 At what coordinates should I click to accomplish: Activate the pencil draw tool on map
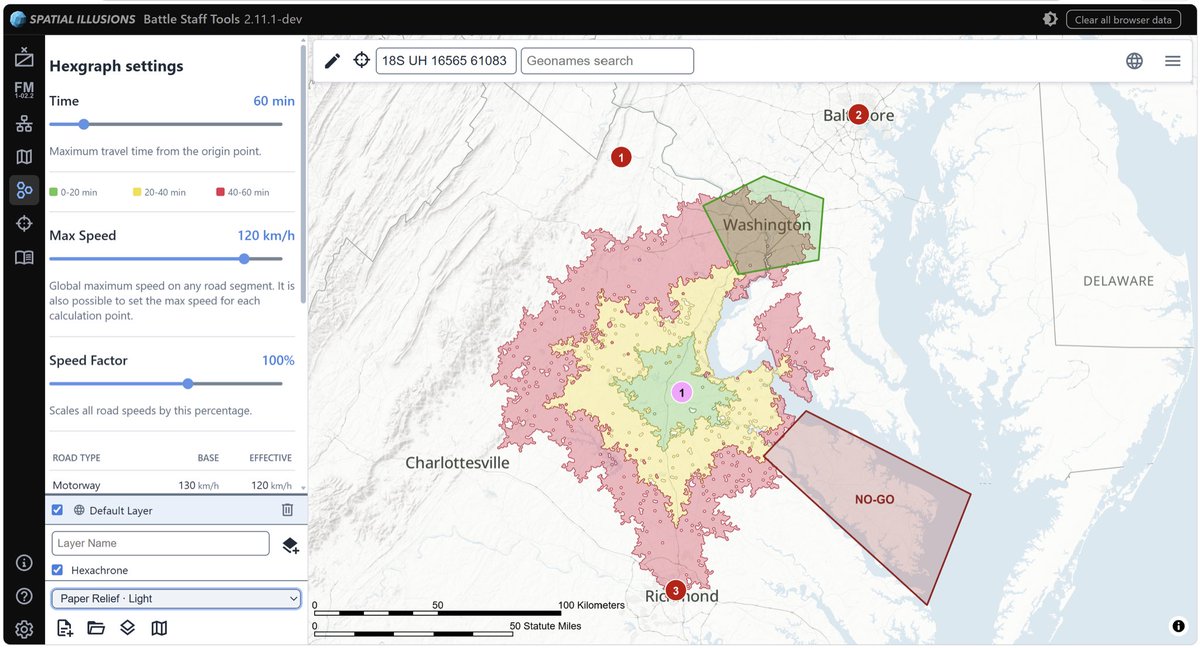(333, 61)
